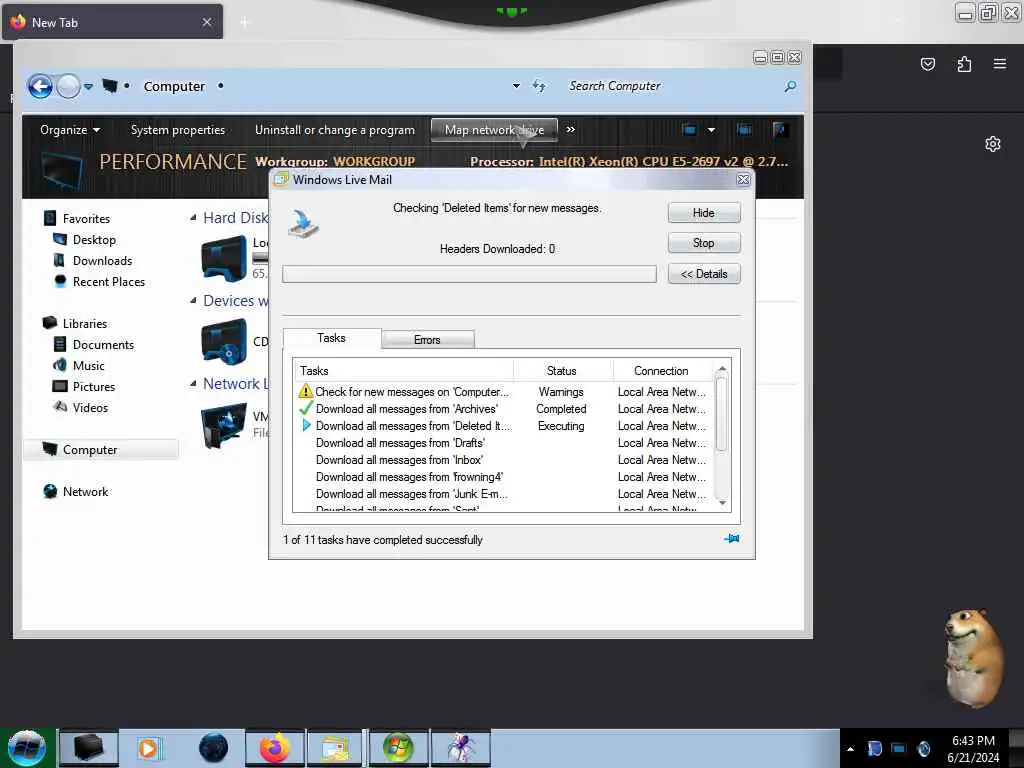This screenshot has width=1024, height=768.
Task: Open the view options dropdown arrow
Action: pyautogui.click(x=711, y=129)
